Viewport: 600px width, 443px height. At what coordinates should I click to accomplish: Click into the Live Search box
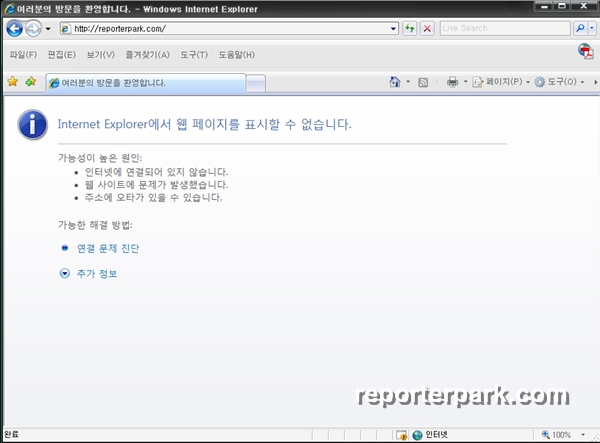click(x=505, y=28)
